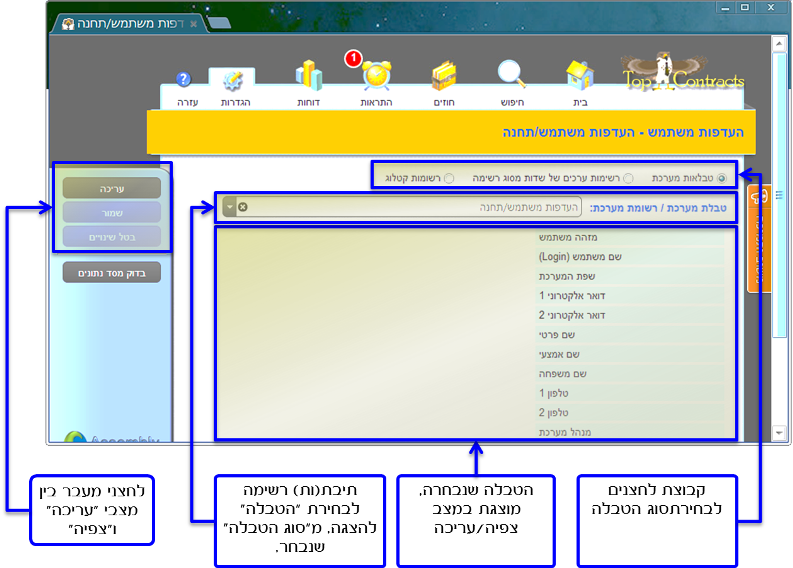Open the דוחות reports chart icon
The width and height of the screenshot is (793, 568).
point(309,76)
